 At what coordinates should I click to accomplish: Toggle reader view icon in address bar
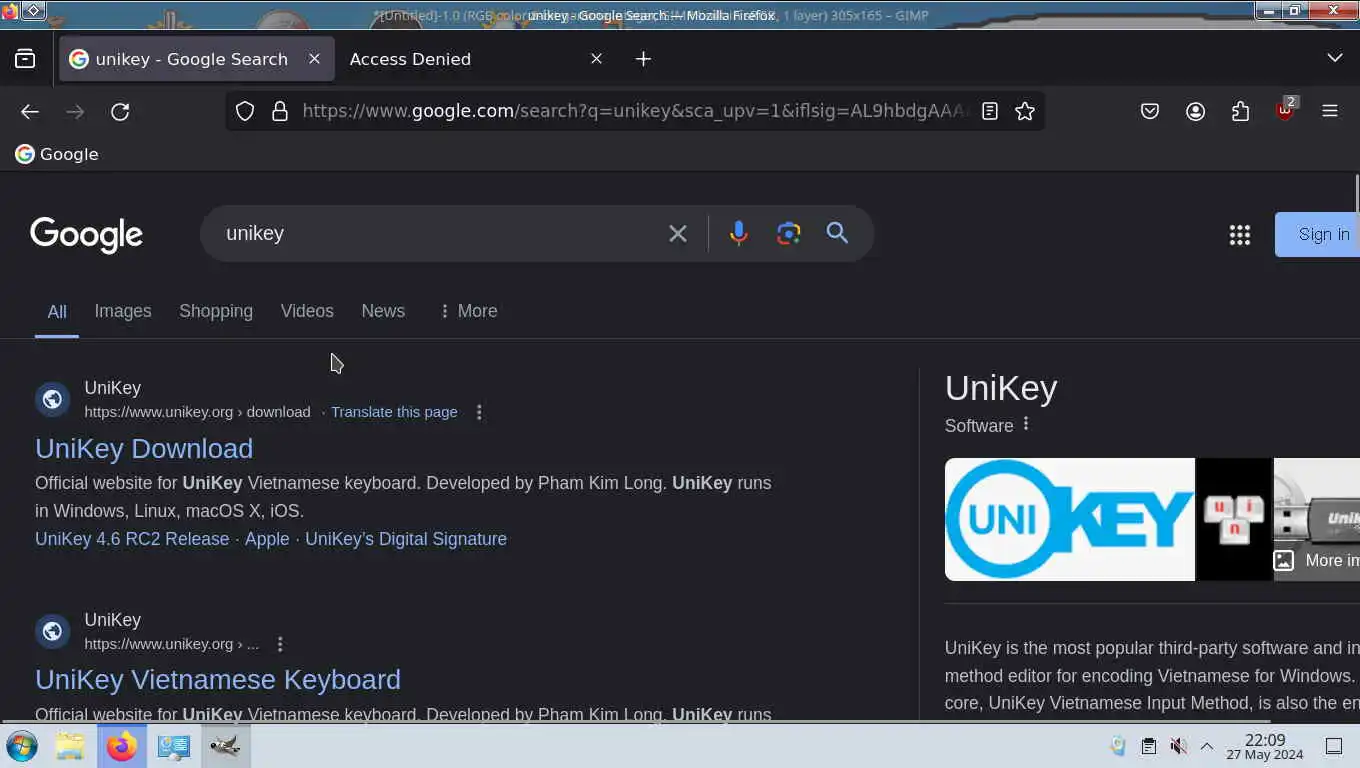coord(990,111)
